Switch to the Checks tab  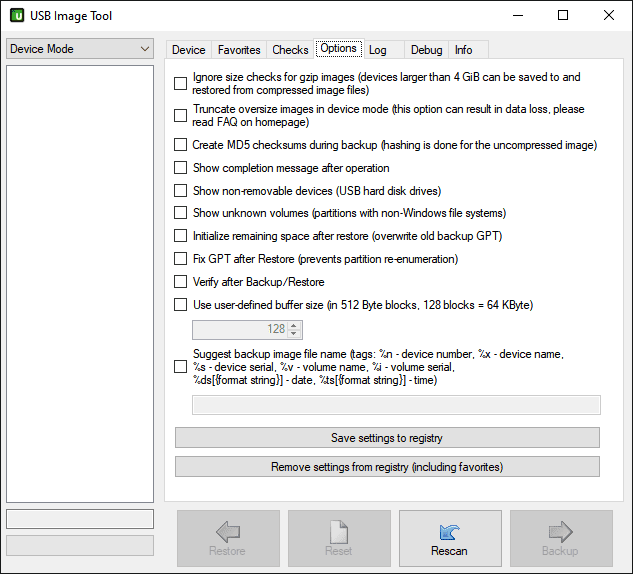(290, 50)
